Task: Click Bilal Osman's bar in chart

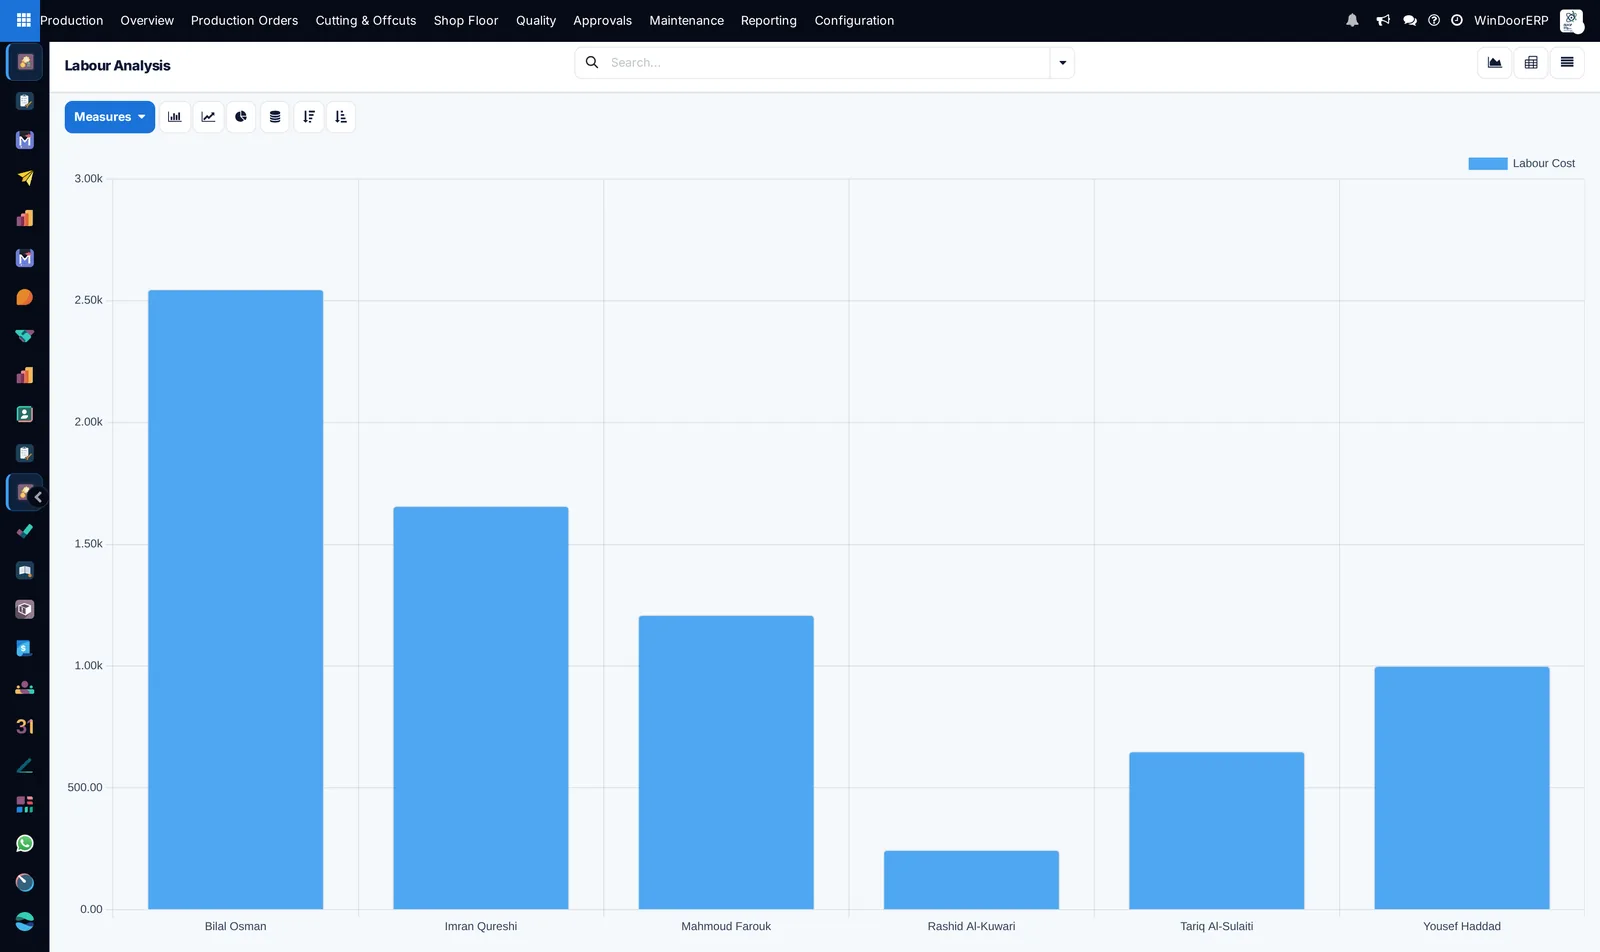Action: (236, 600)
